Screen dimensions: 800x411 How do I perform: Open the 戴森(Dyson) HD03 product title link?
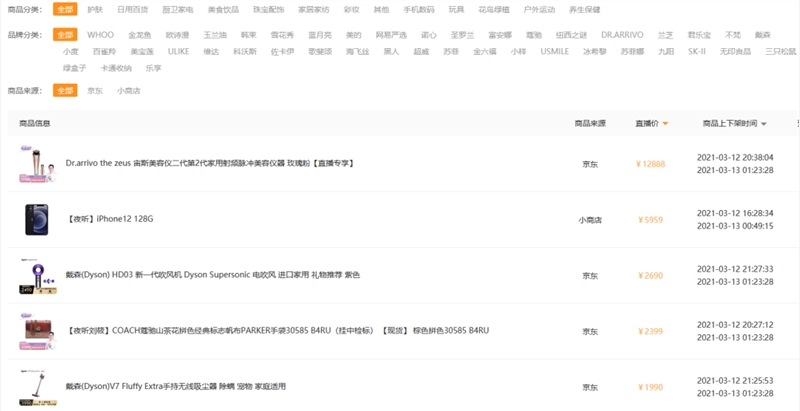[212, 275]
